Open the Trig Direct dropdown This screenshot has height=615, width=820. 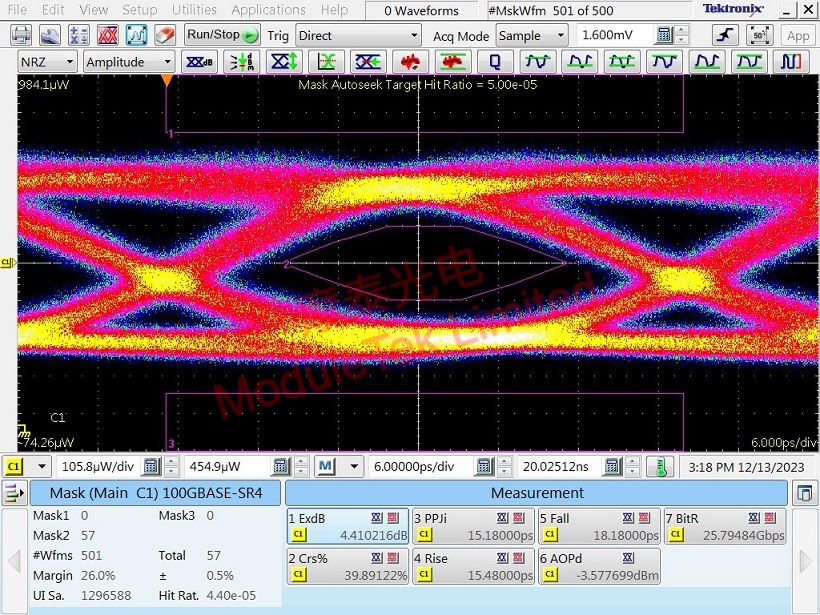[355, 33]
